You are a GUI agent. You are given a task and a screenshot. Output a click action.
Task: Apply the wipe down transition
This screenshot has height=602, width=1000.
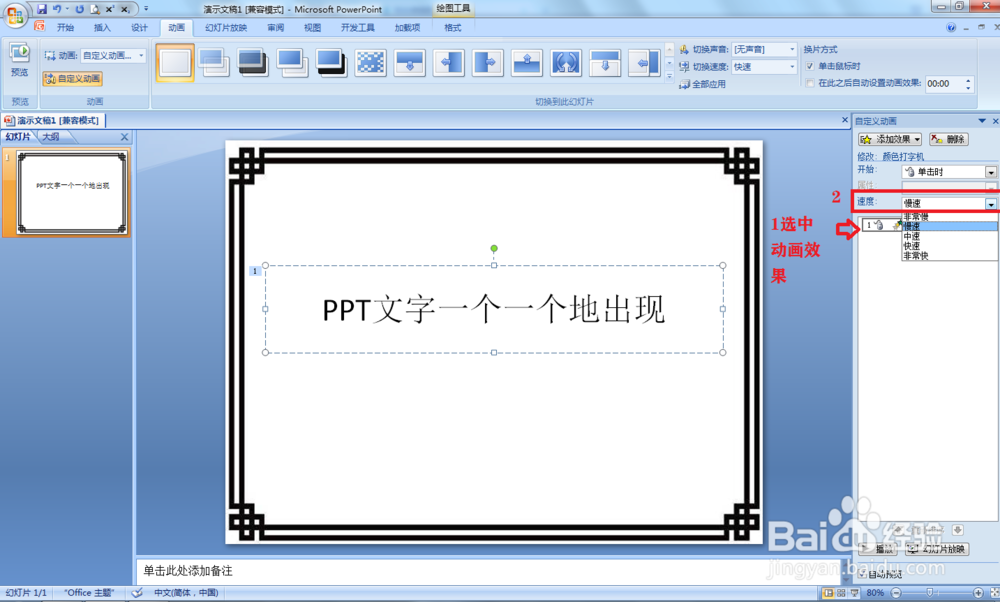(x=409, y=62)
